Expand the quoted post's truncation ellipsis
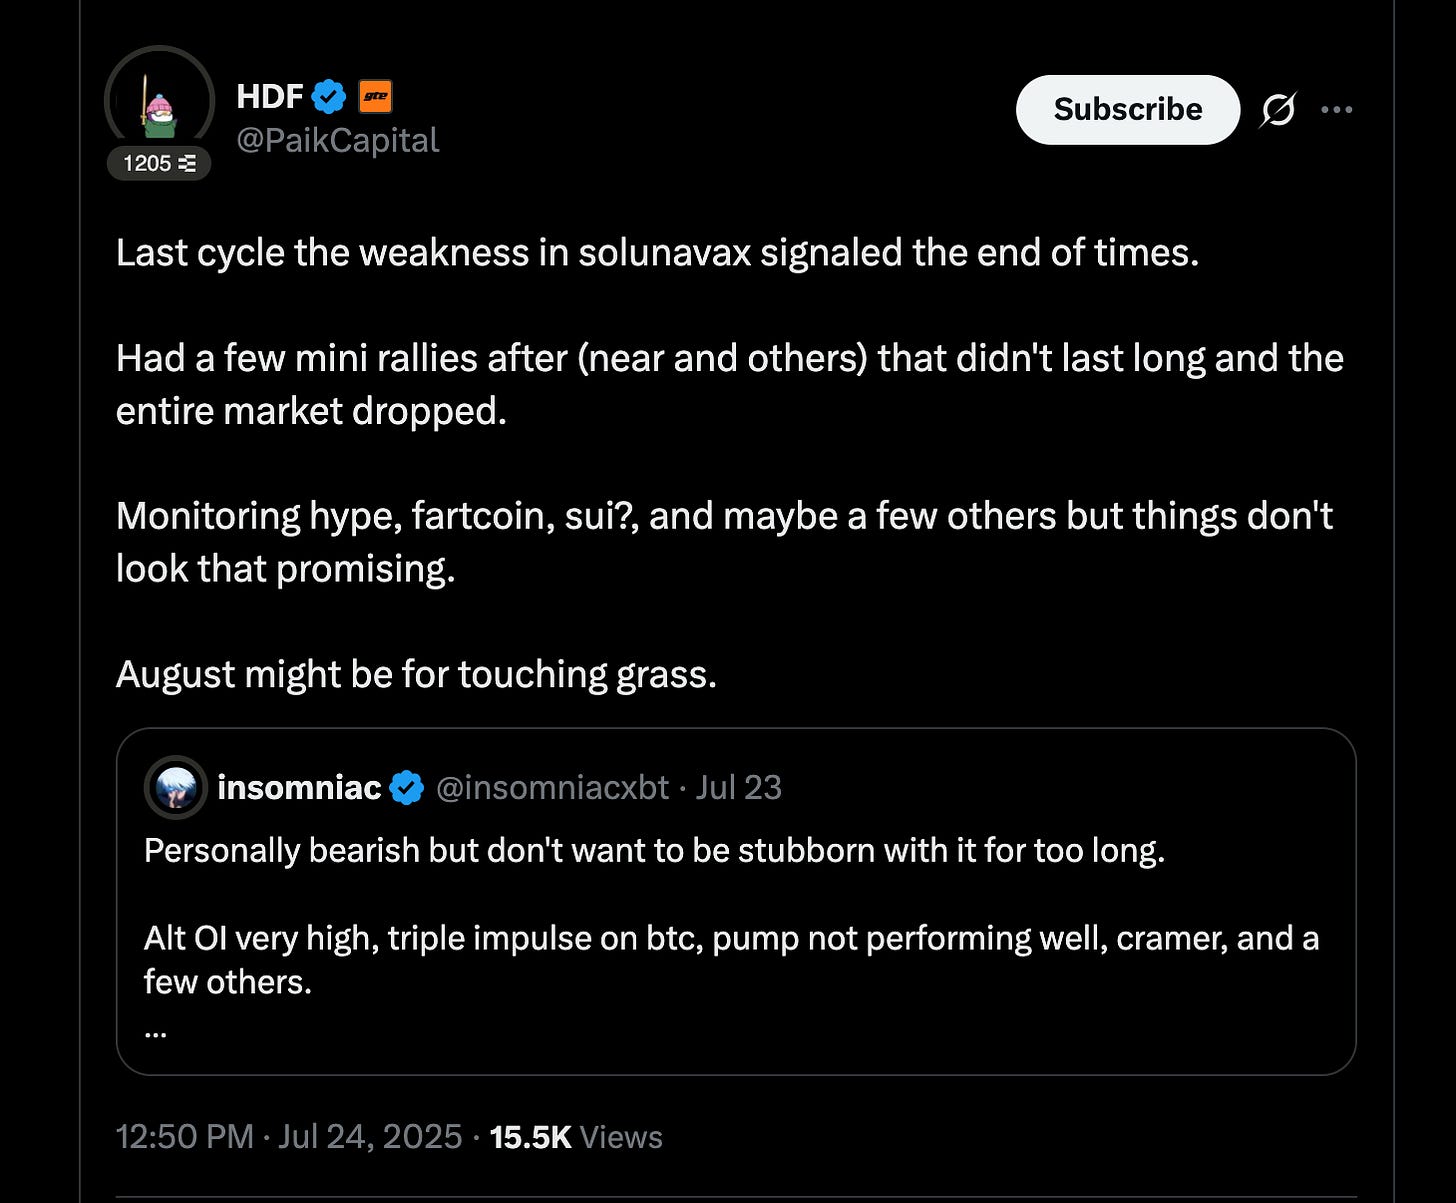 [155, 1030]
